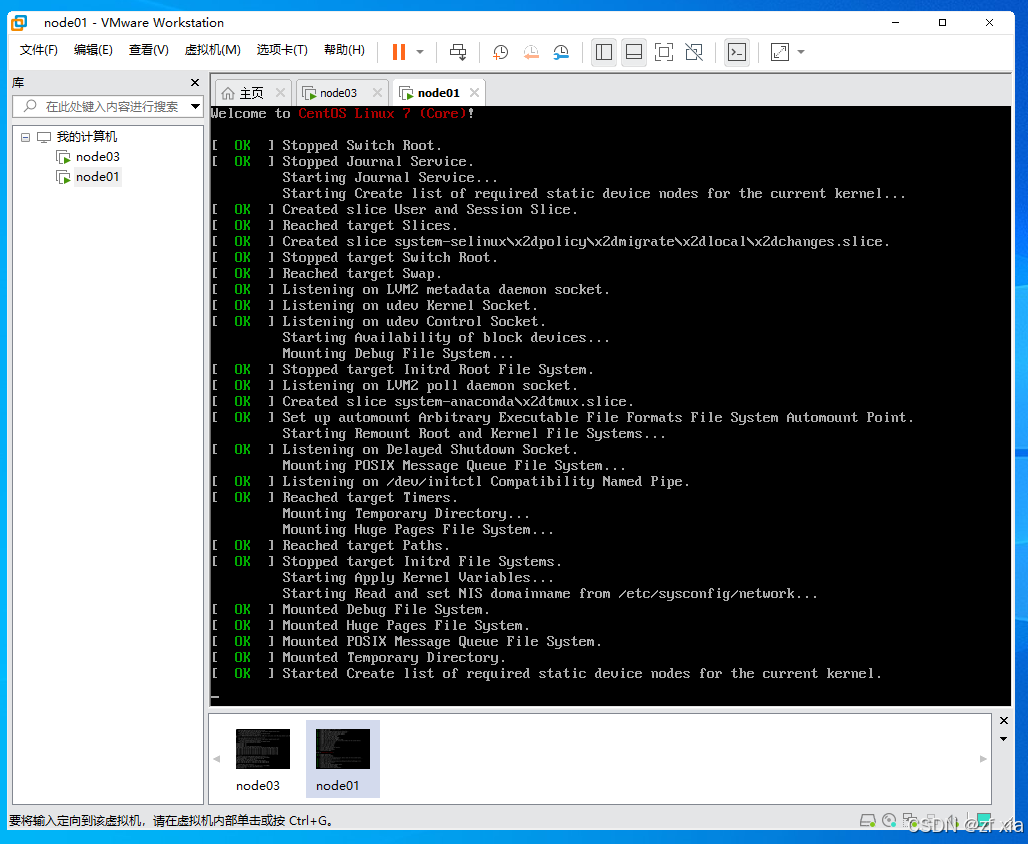The image size is (1028, 844).
Task: Open the 选项卡(T) menu
Action: 282,50
